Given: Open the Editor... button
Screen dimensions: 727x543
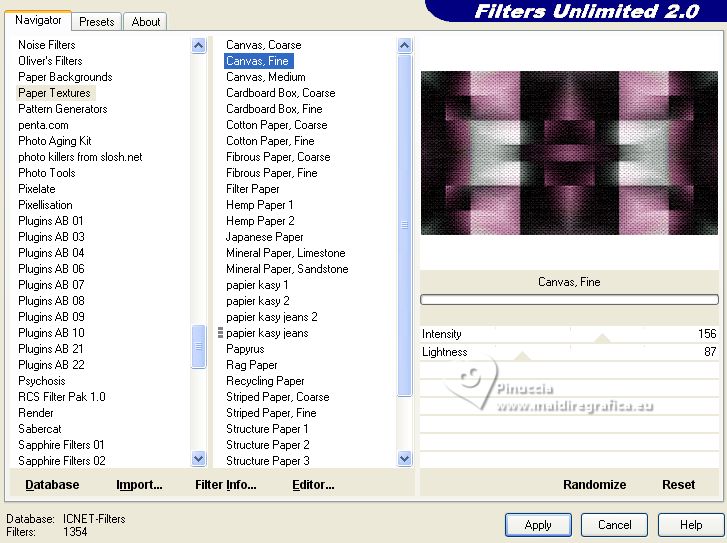Looking at the screenshot, I should click(313, 485).
